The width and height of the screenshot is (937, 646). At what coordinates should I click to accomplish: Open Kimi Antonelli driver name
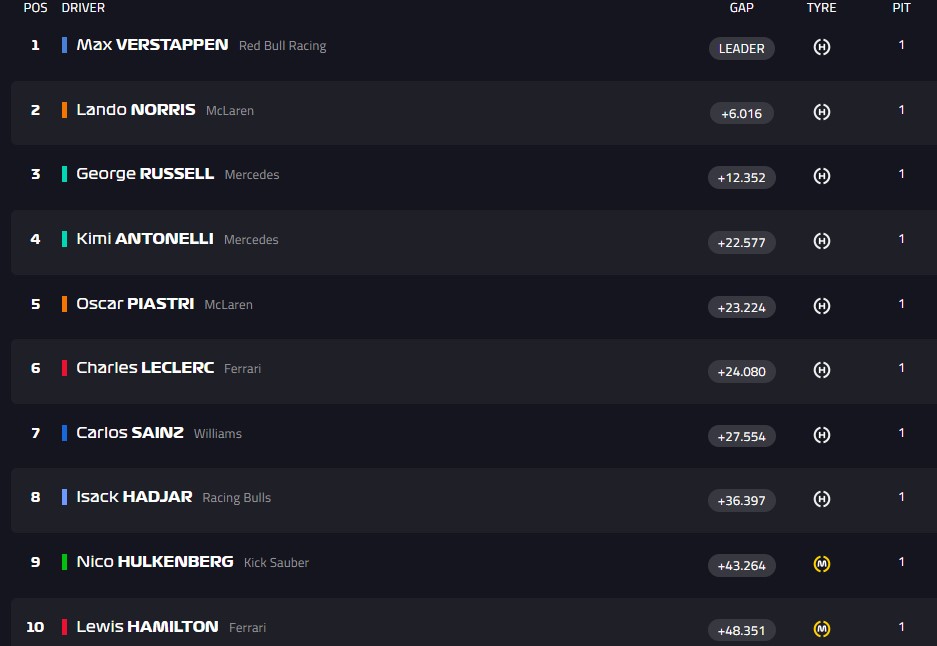coord(145,239)
